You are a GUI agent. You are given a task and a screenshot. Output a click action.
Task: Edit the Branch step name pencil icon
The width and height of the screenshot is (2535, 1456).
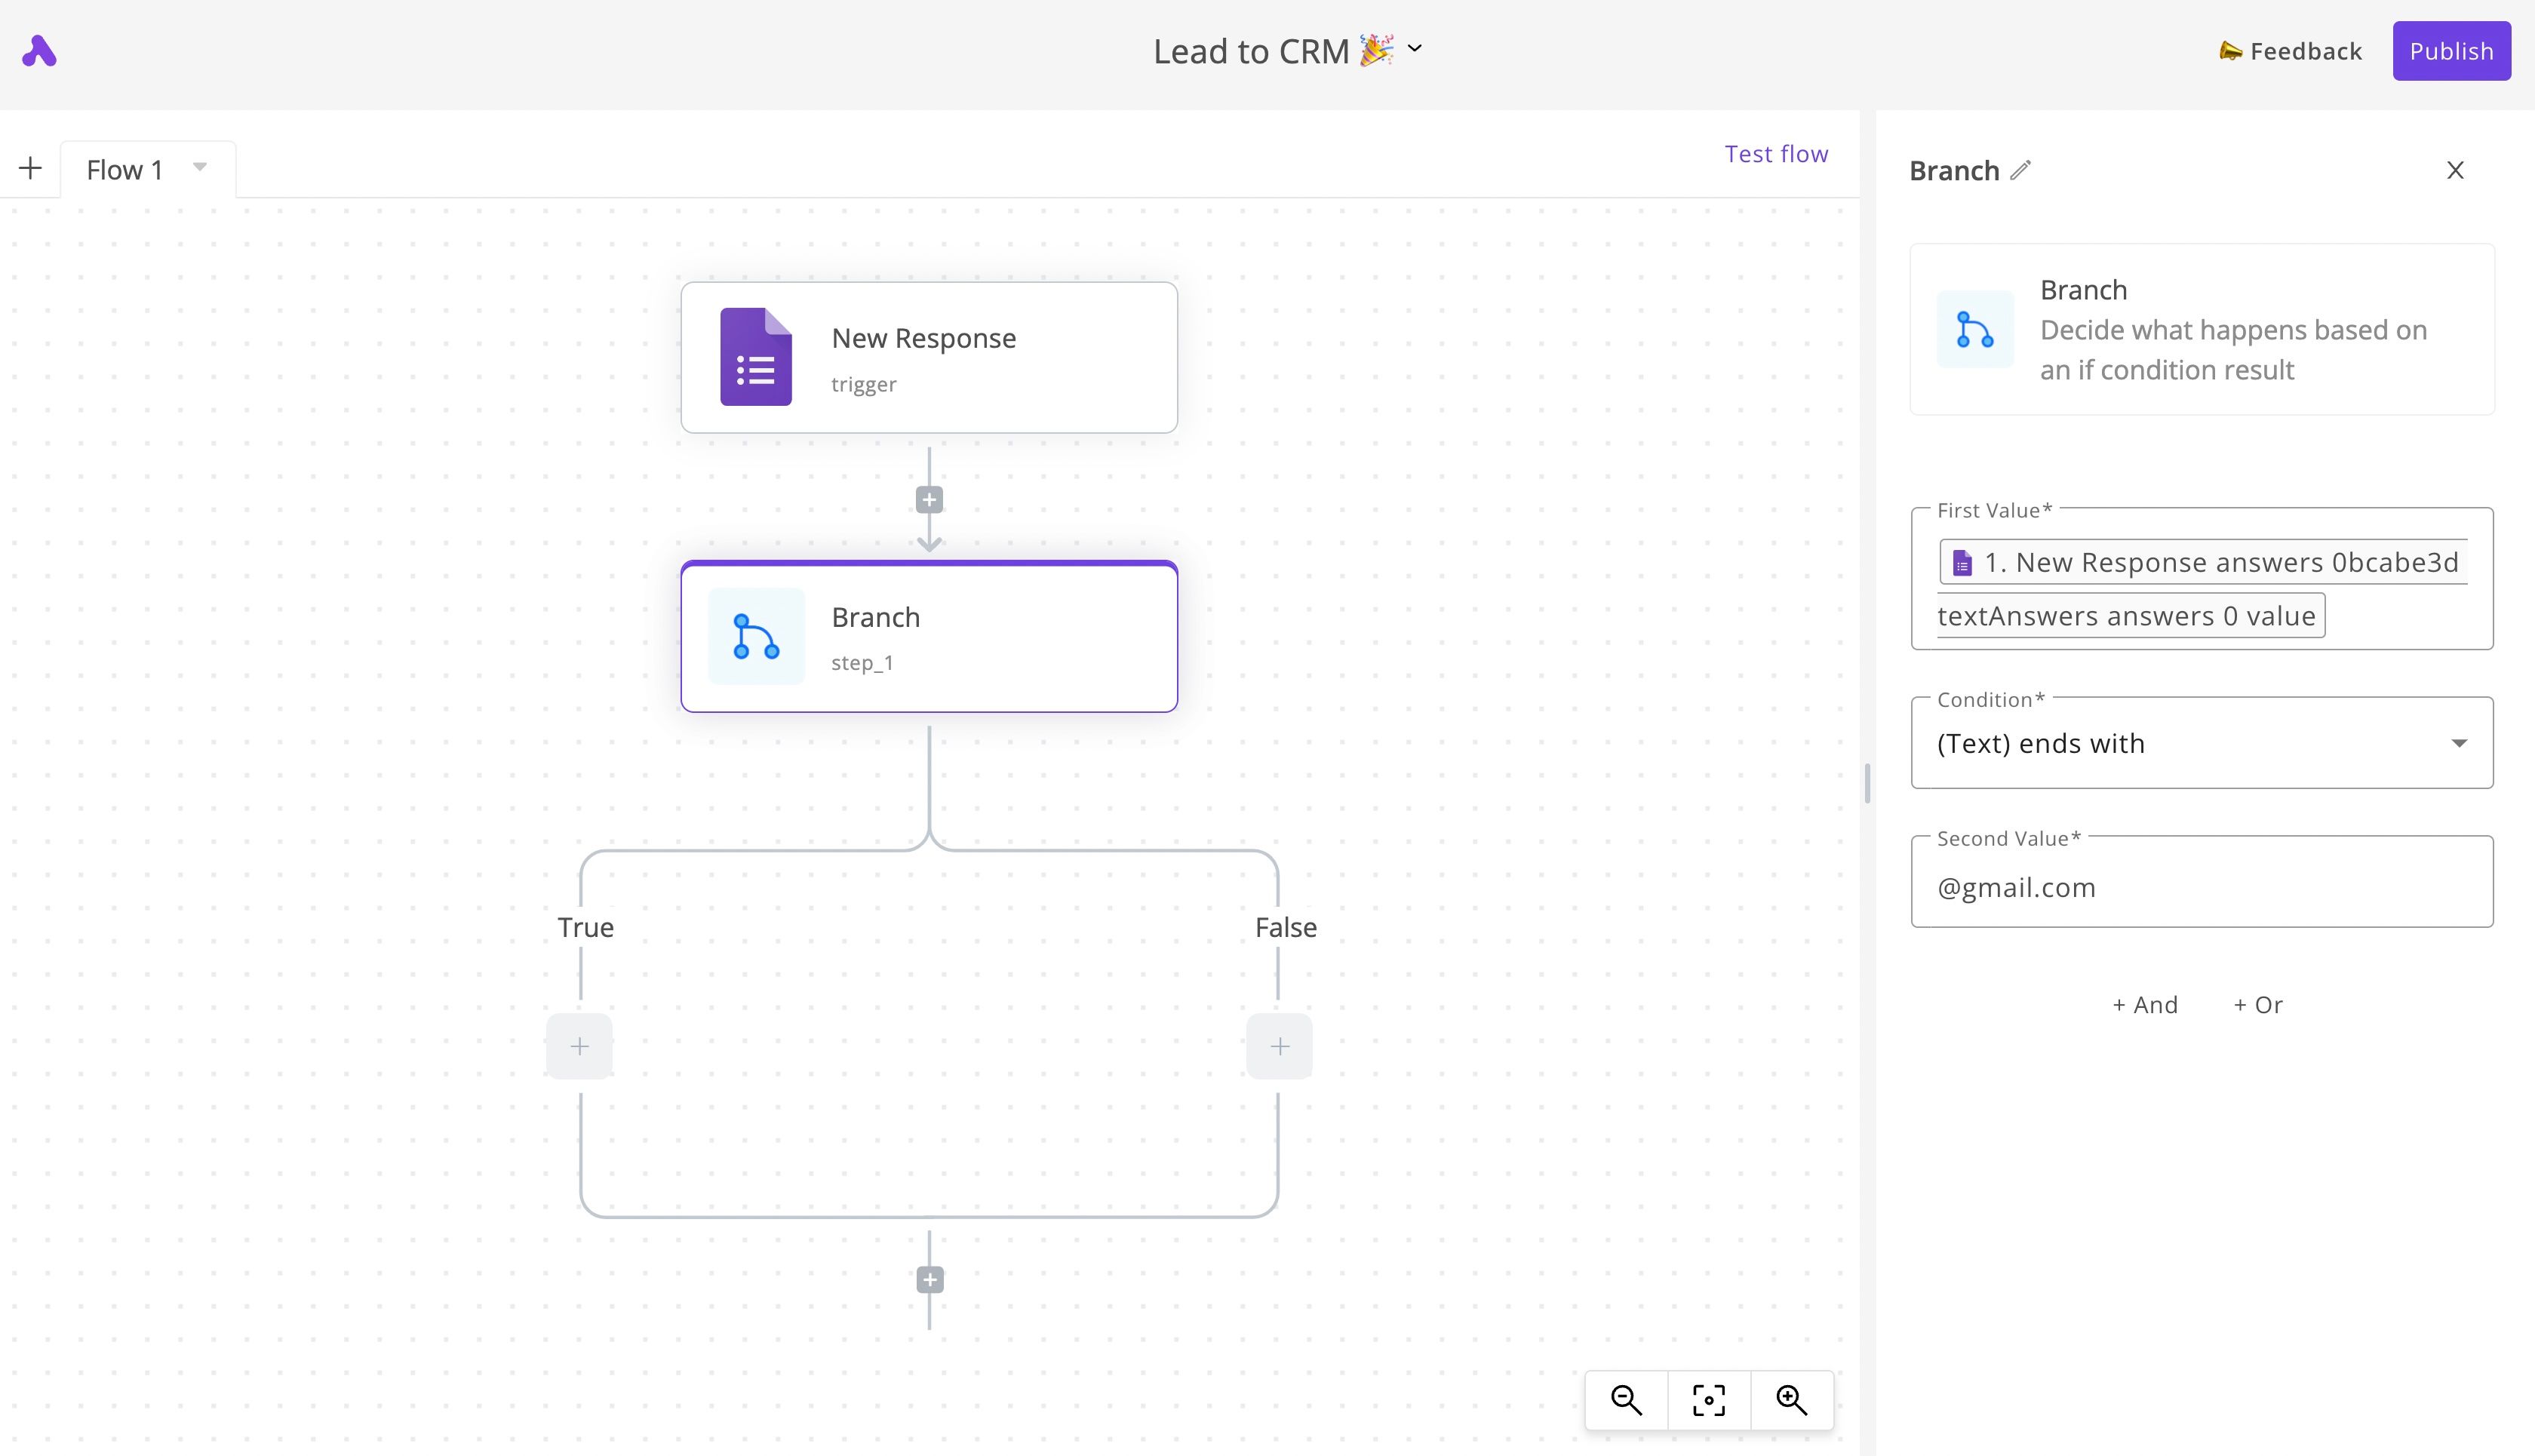coord(2021,170)
